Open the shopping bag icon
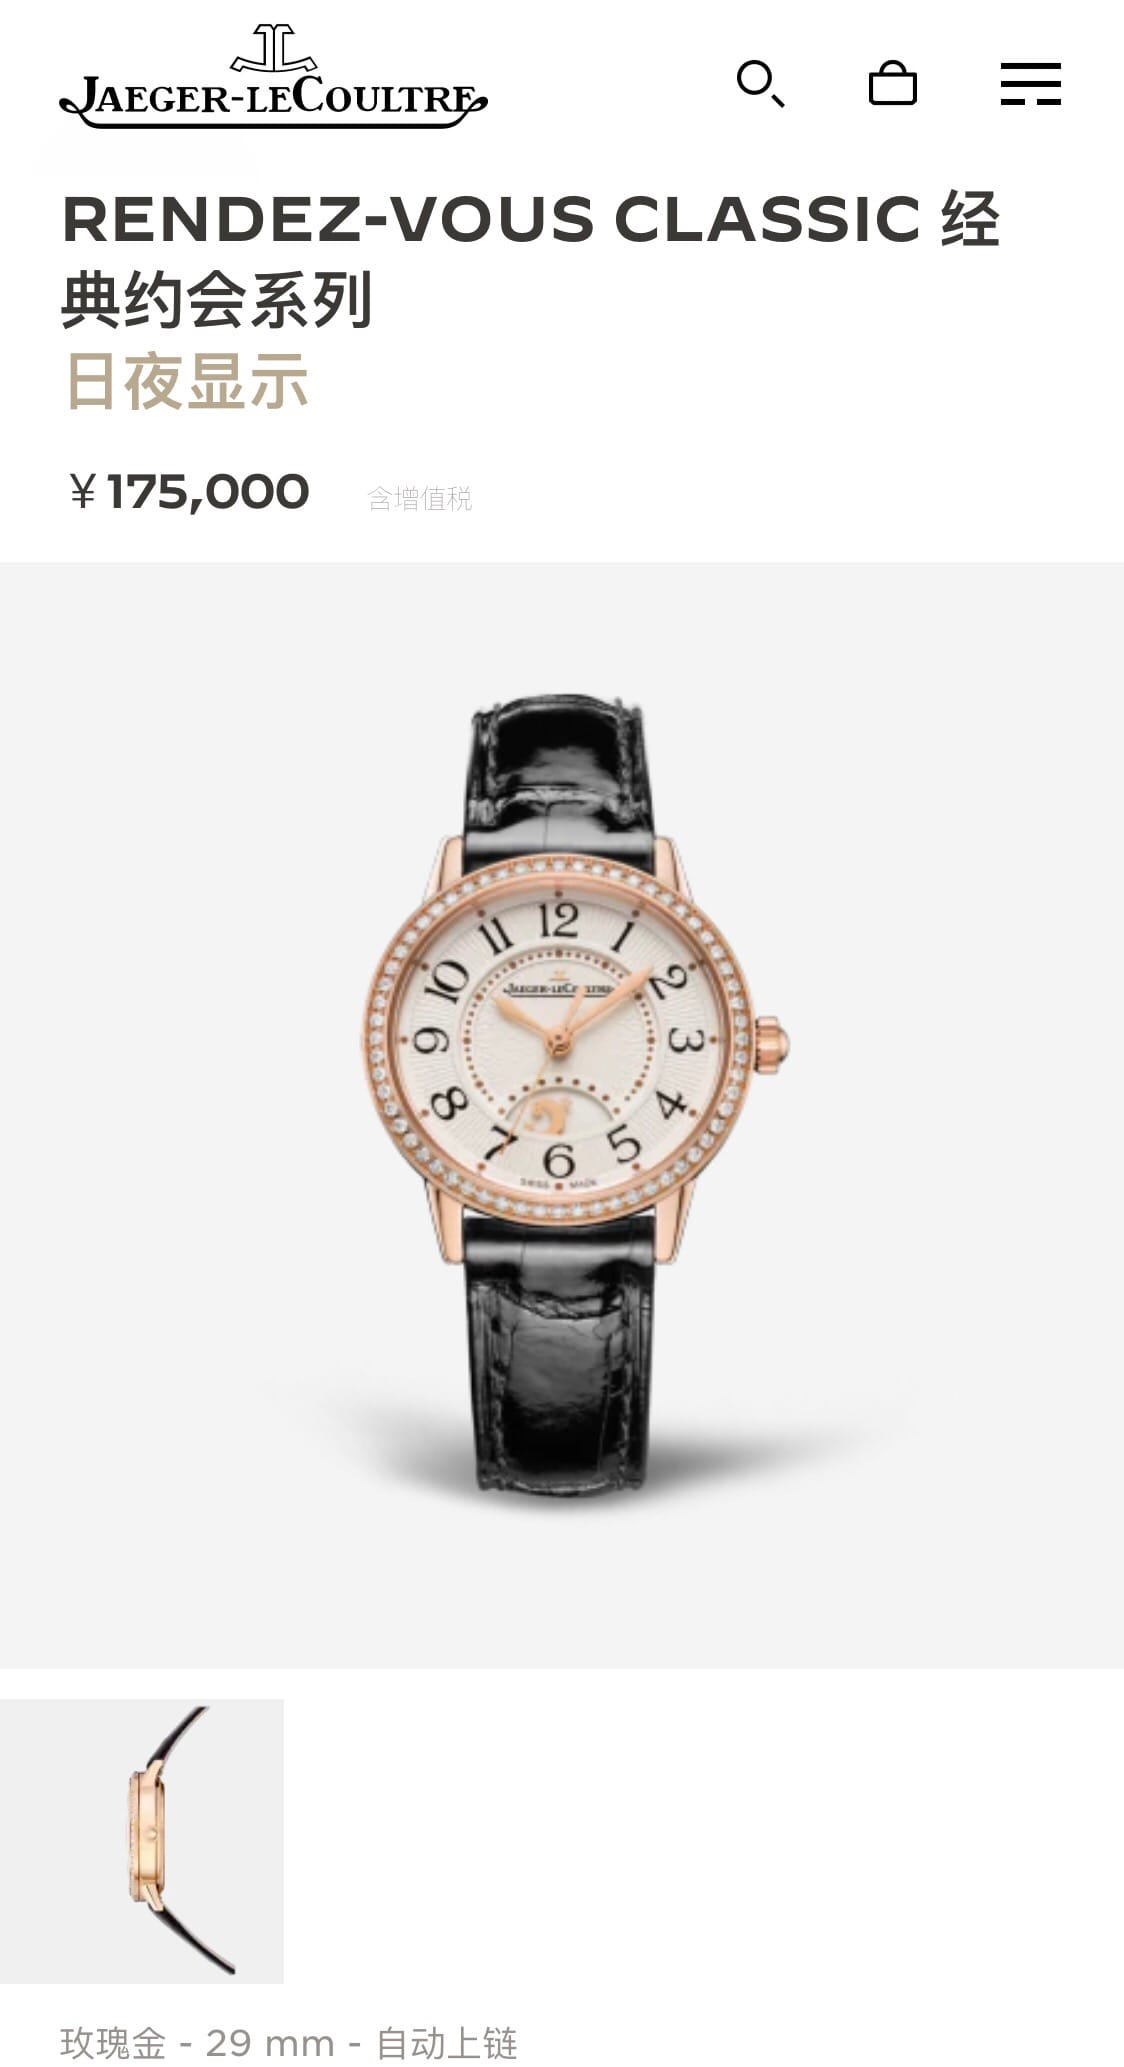This screenshot has height=2067, width=1124. click(893, 83)
